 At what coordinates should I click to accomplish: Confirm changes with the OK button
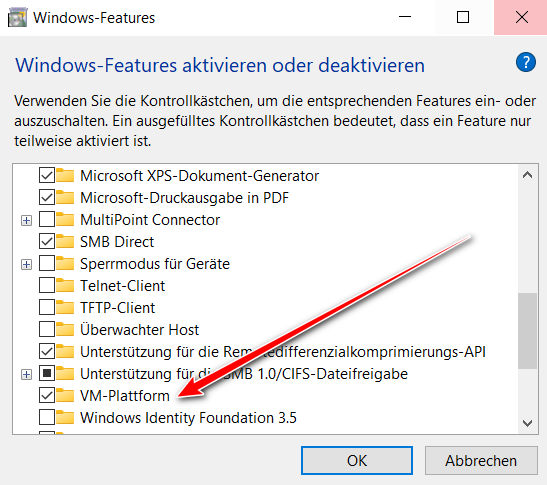click(x=357, y=461)
